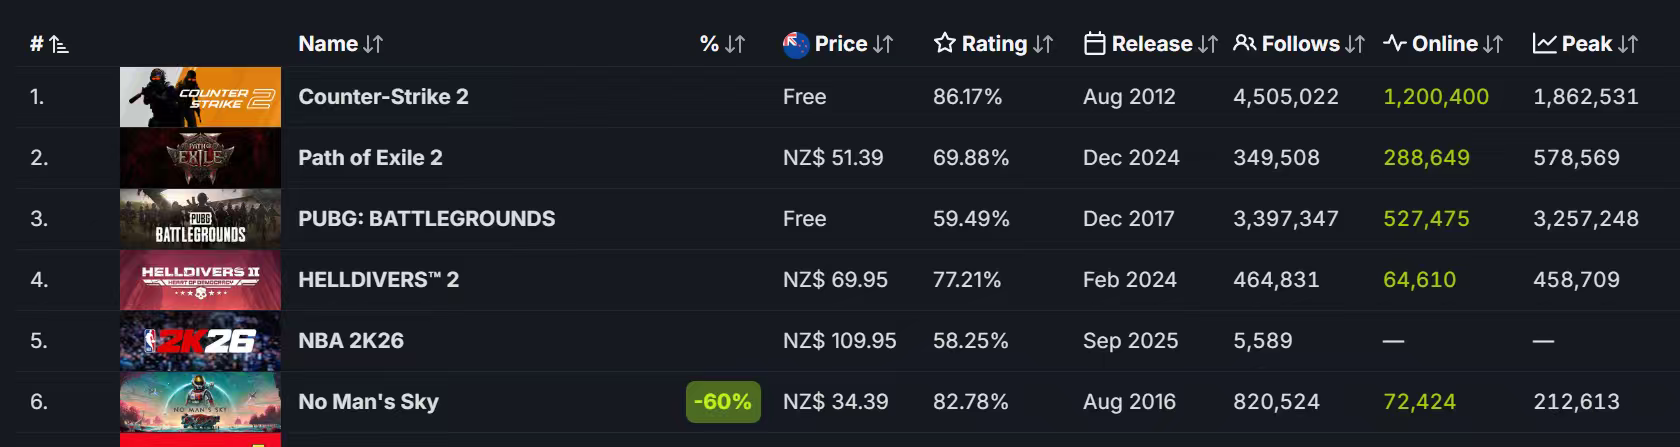Sort table by rank number column
This screenshot has height=447, width=1680.
click(49, 44)
